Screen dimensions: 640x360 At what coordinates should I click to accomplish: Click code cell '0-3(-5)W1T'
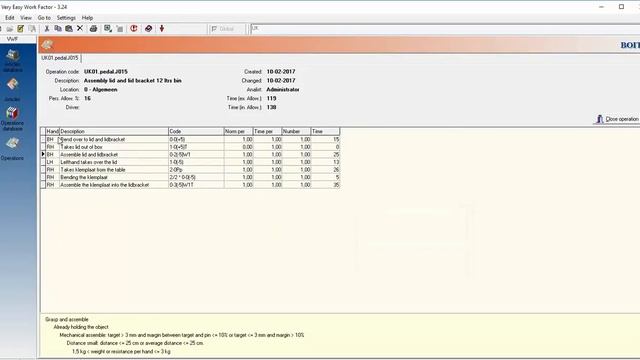pyautogui.click(x=196, y=185)
